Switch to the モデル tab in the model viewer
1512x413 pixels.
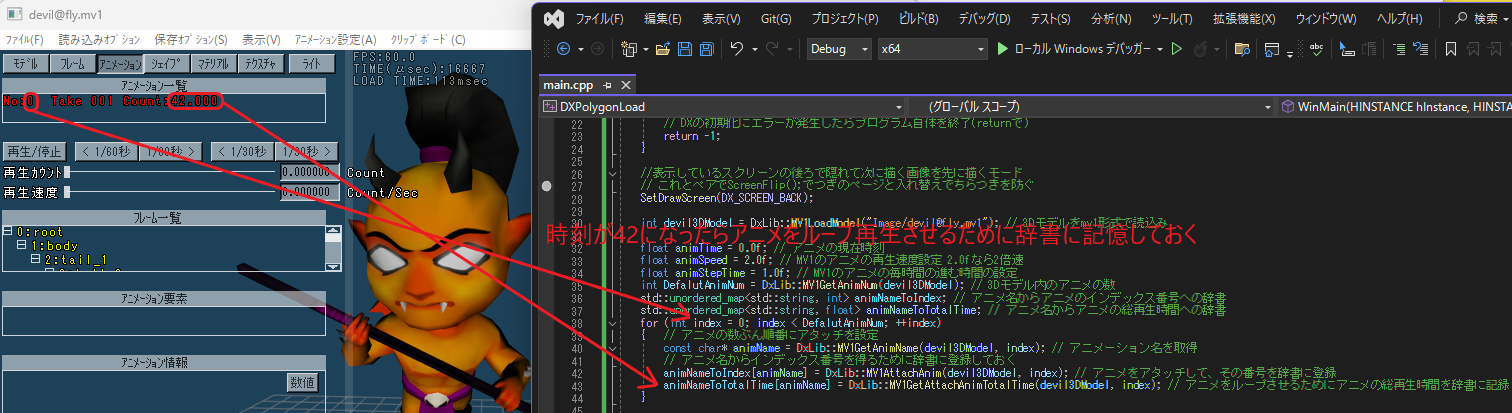[x=26, y=63]
